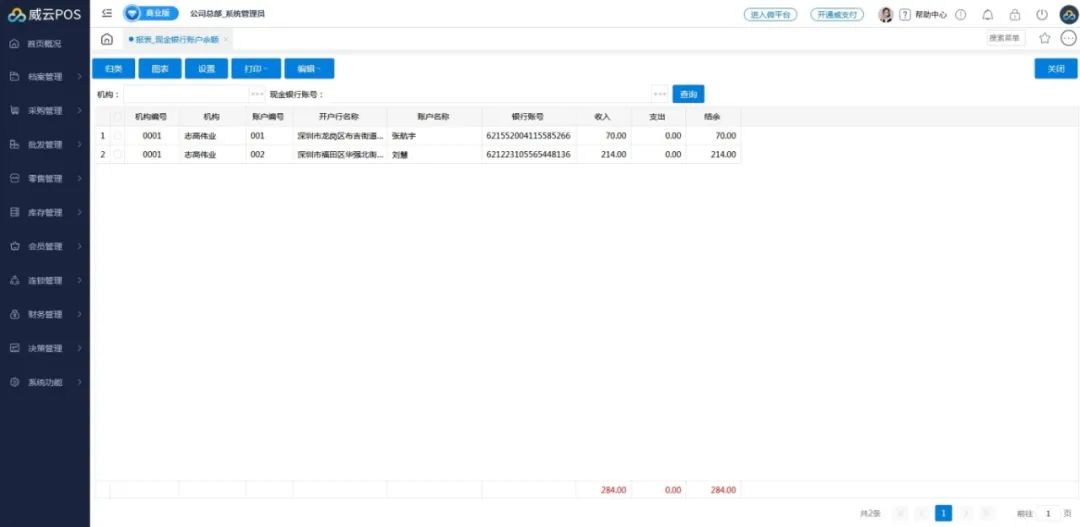Click the 财务管理 sidebar icon
This screenshot has height=527, width=1080.
point(14,314)
